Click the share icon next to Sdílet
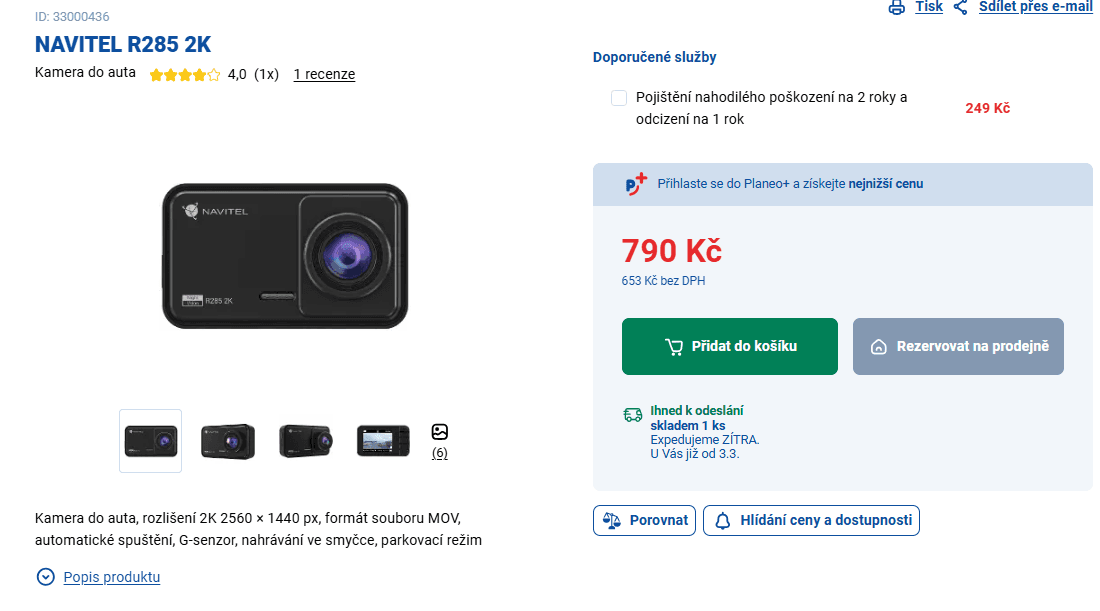 point(960,7)
